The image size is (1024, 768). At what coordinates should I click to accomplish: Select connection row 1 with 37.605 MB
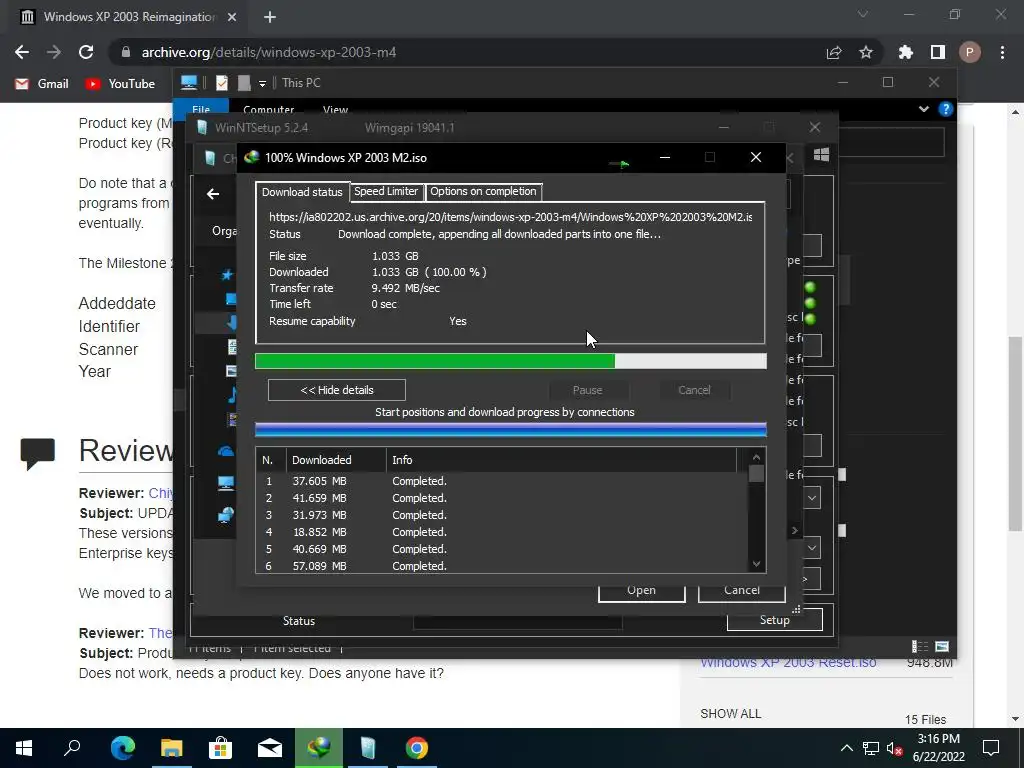[502, 481]
